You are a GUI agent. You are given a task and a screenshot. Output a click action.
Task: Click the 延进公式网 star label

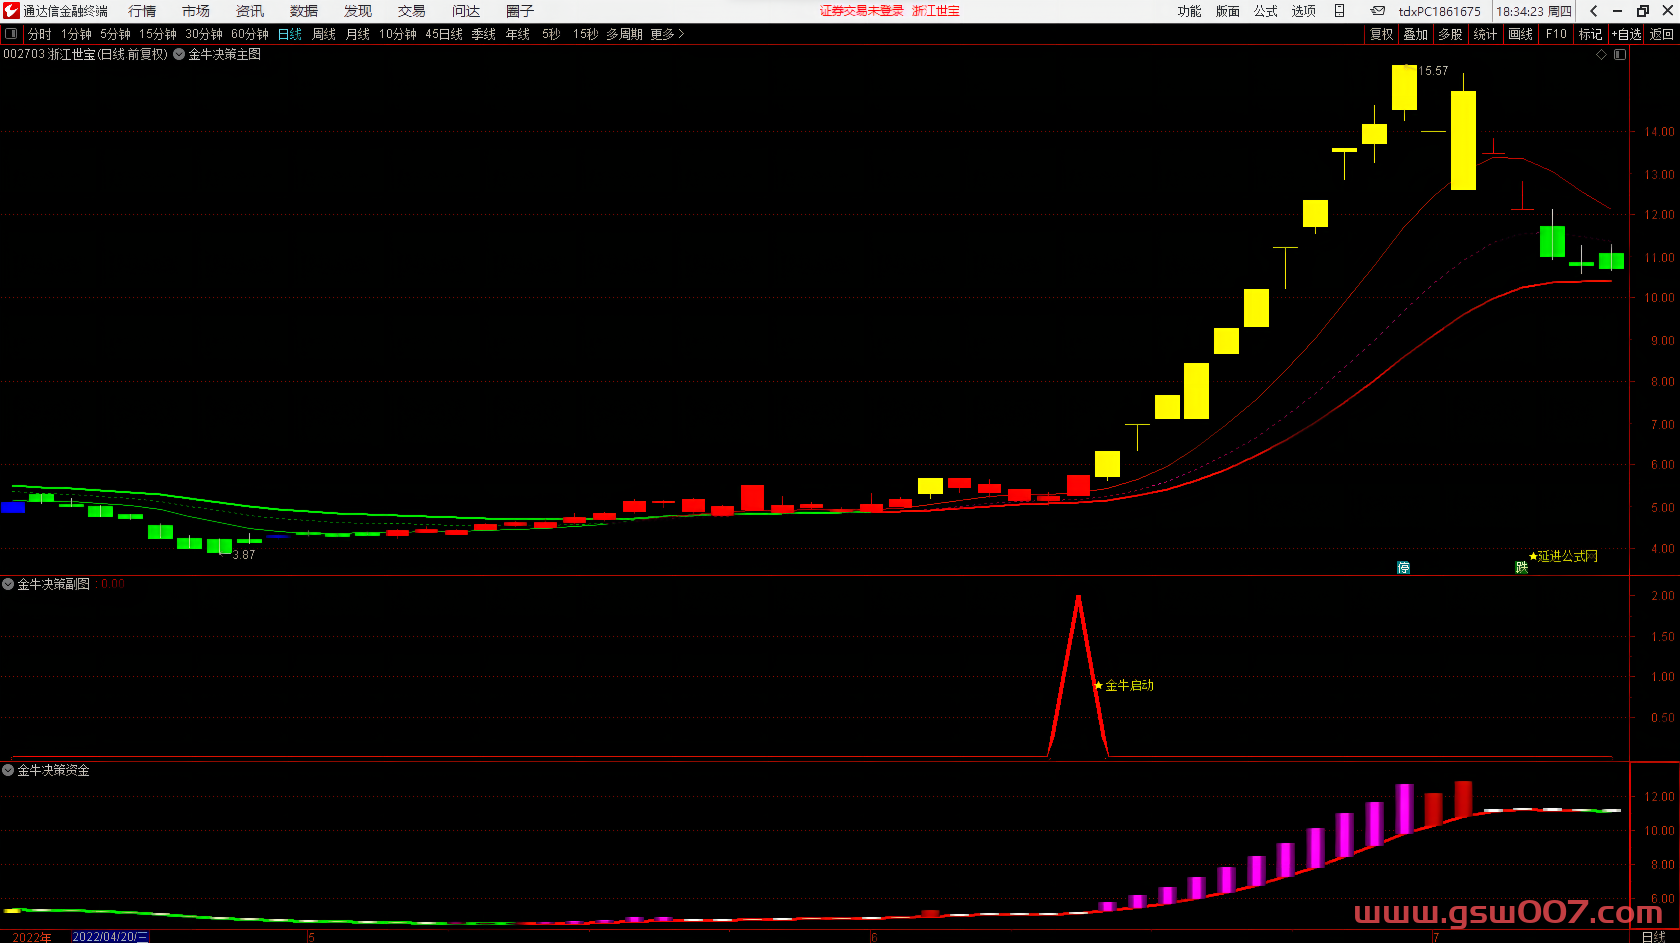pos(1563,556)
